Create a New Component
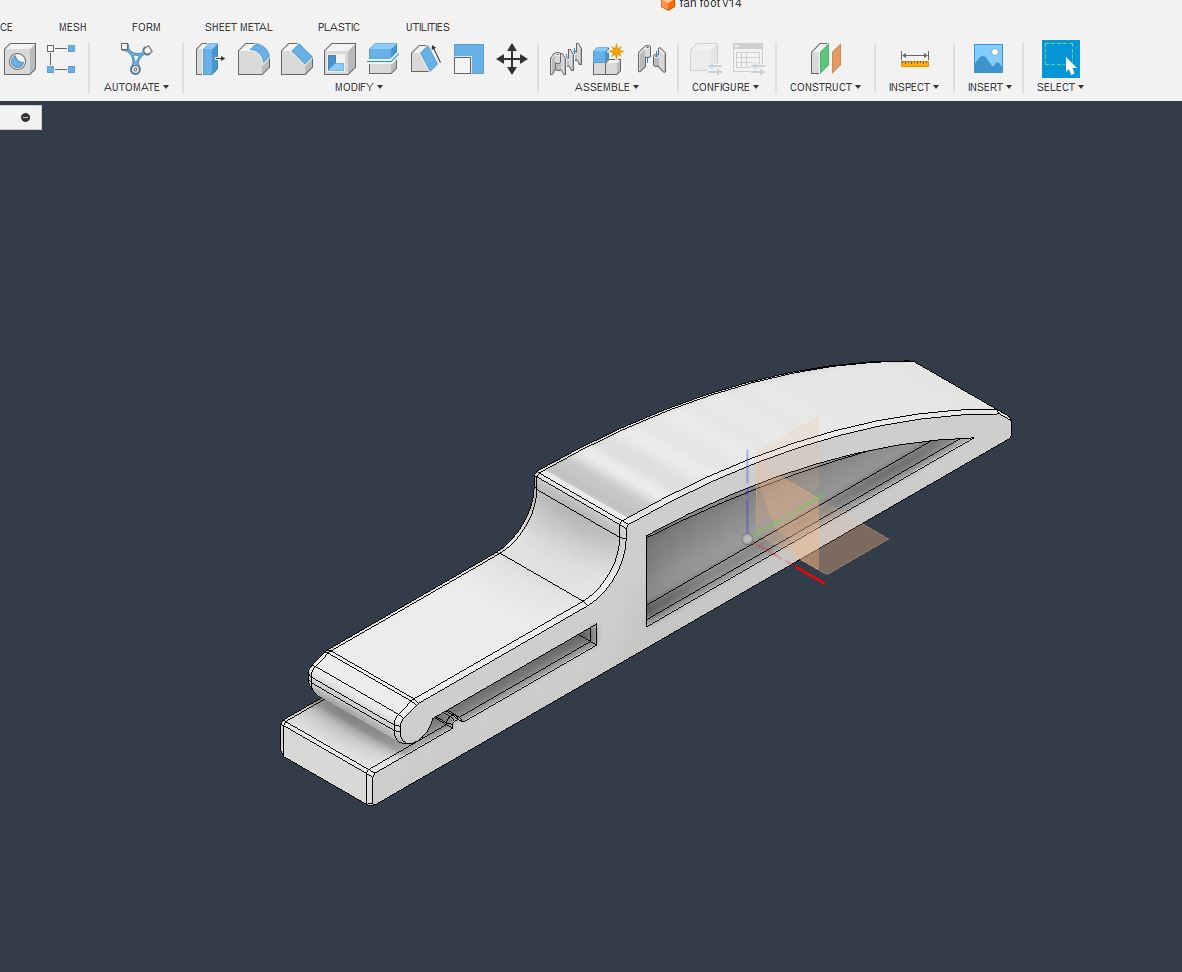 coord(608,59)
